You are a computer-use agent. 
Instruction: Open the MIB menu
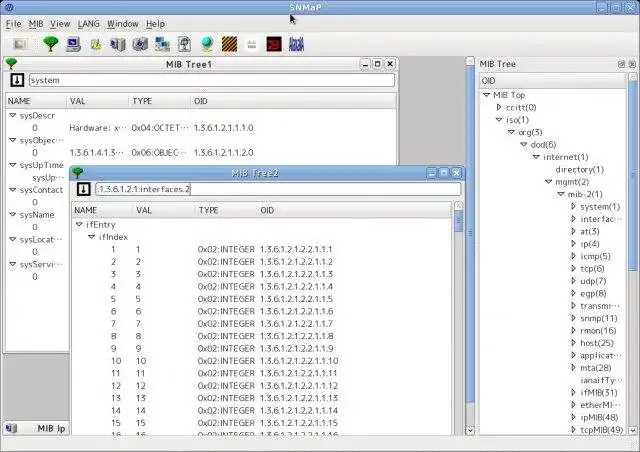(x=36, y=24)
